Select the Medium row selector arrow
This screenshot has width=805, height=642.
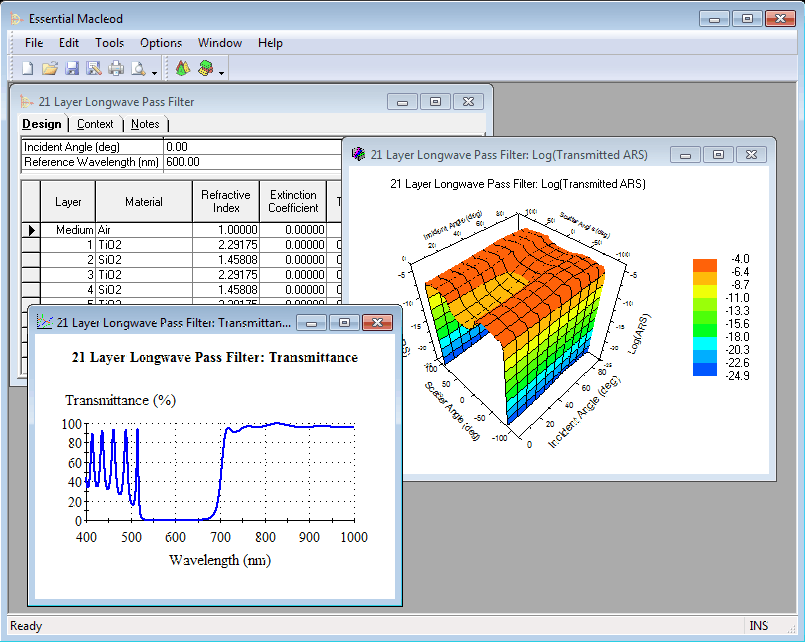31,230
